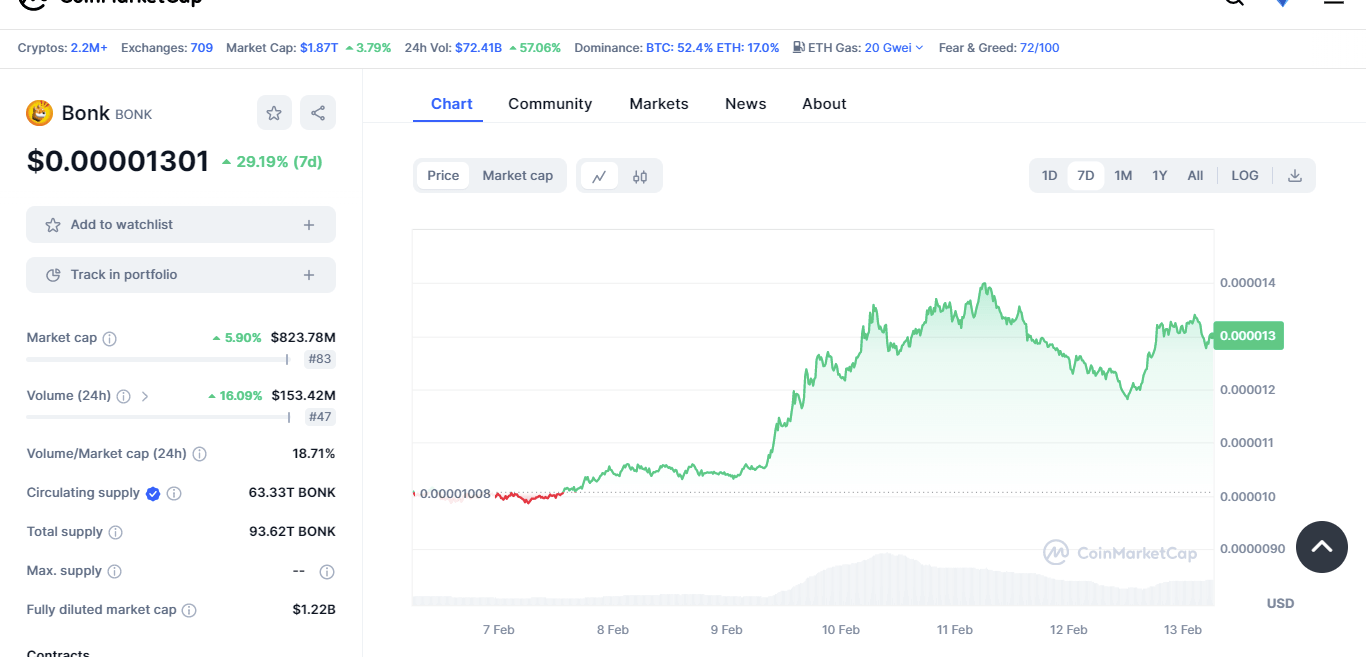Open the Fear & Greed 72/100 link
The image size is (1366, 657).
(x=1039, y=48)
